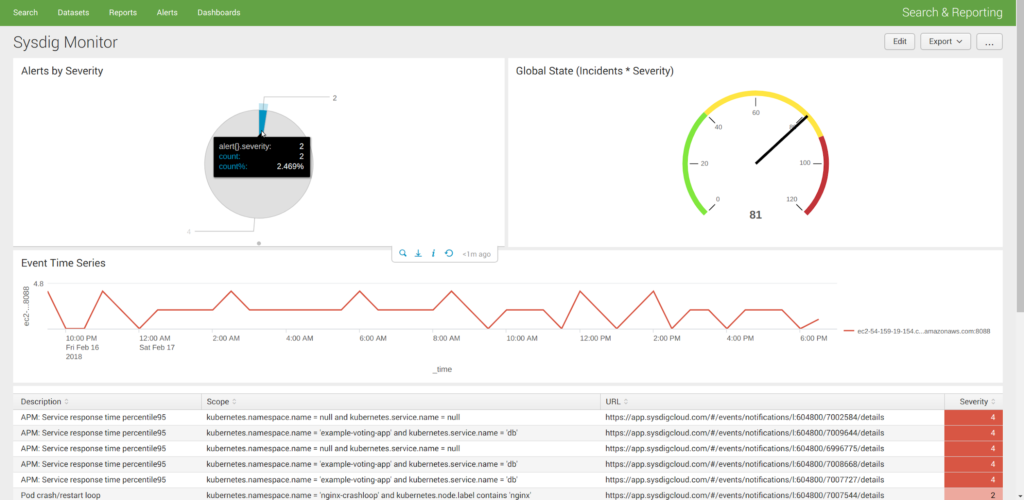Click the 12:00 PM time axis label
The image size is (1024, 500).
point(596,338)
